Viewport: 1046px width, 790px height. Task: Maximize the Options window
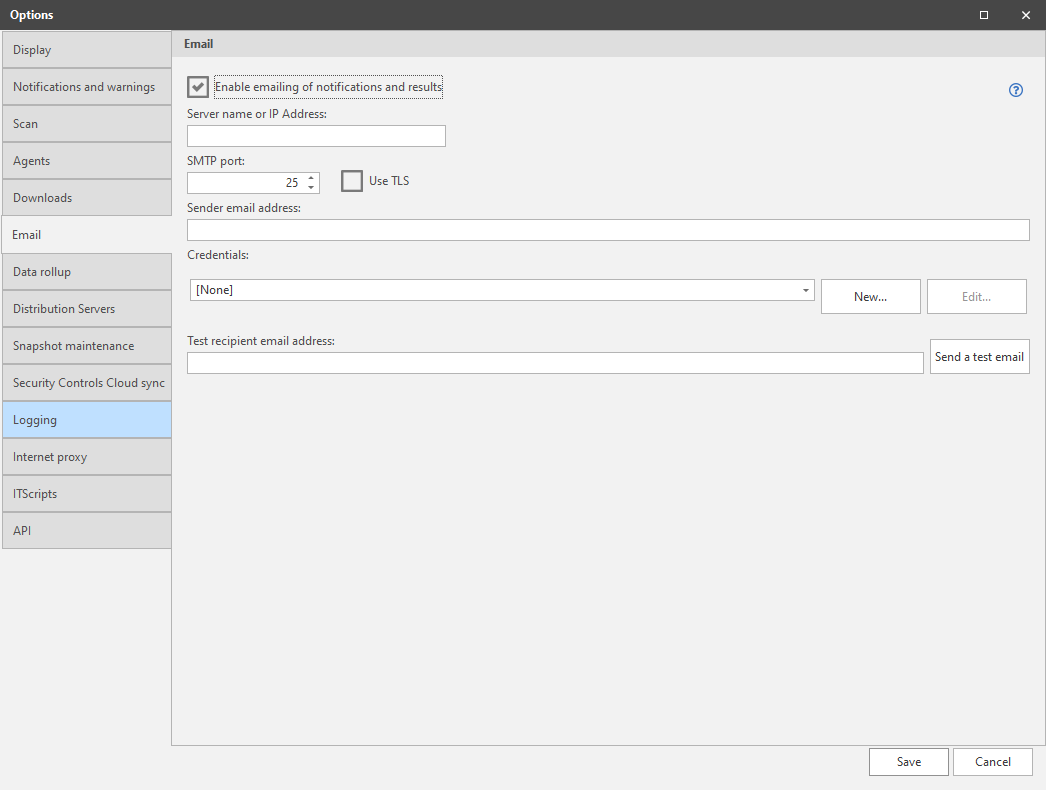tap(984, 15)
